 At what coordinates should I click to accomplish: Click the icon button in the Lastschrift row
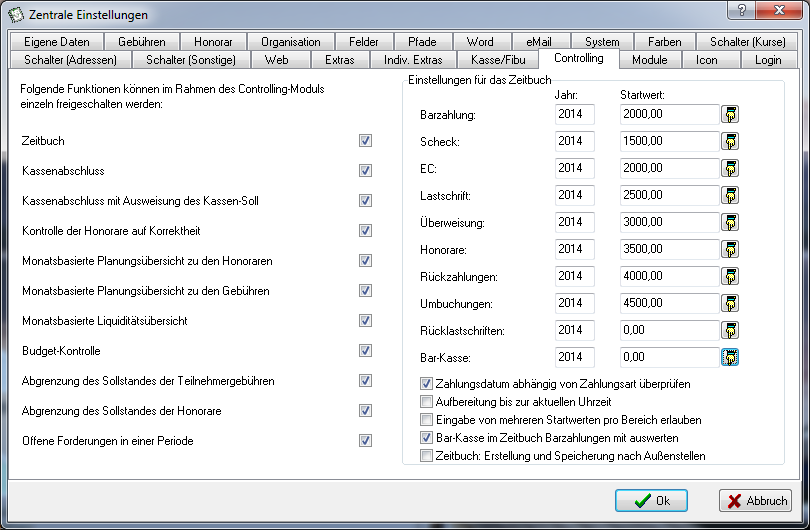click(x=730, y=195)
